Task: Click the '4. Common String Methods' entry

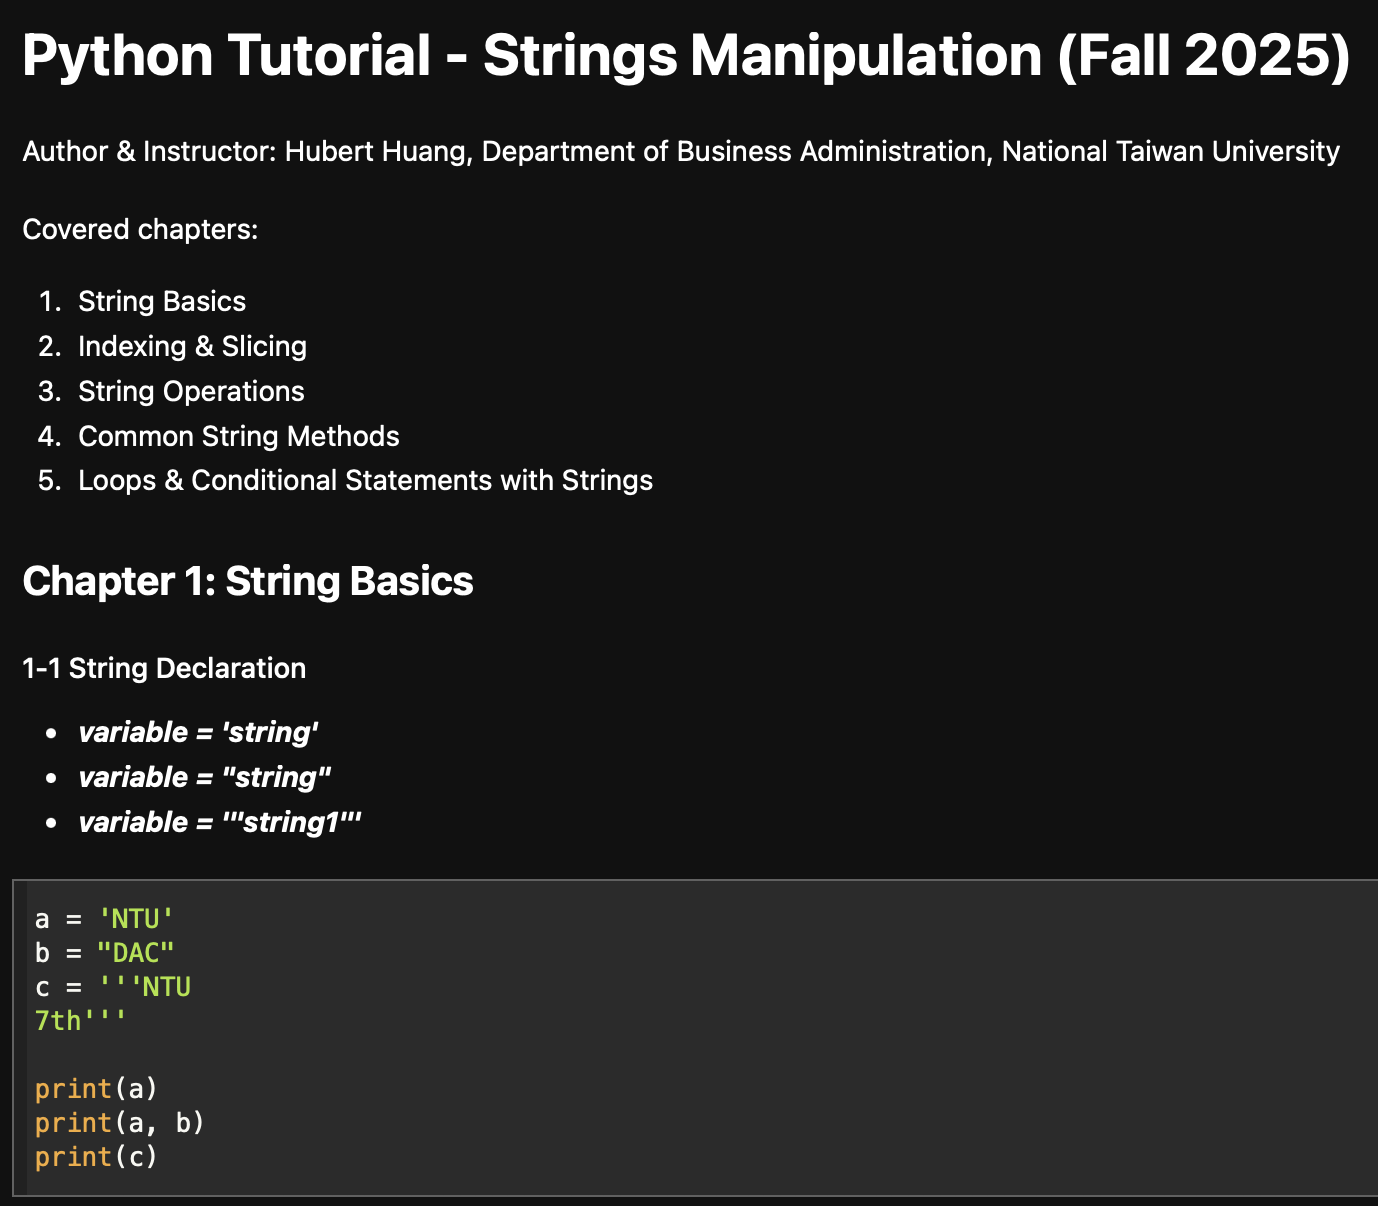Action: point(238,436)
